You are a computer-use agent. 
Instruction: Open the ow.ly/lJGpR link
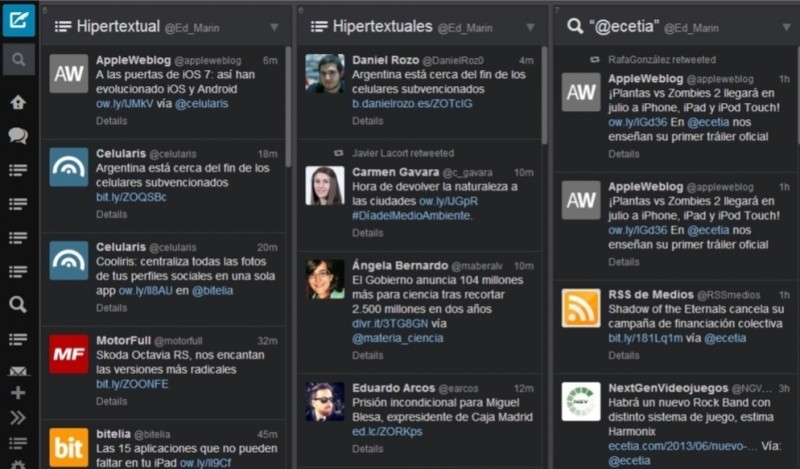448,201
